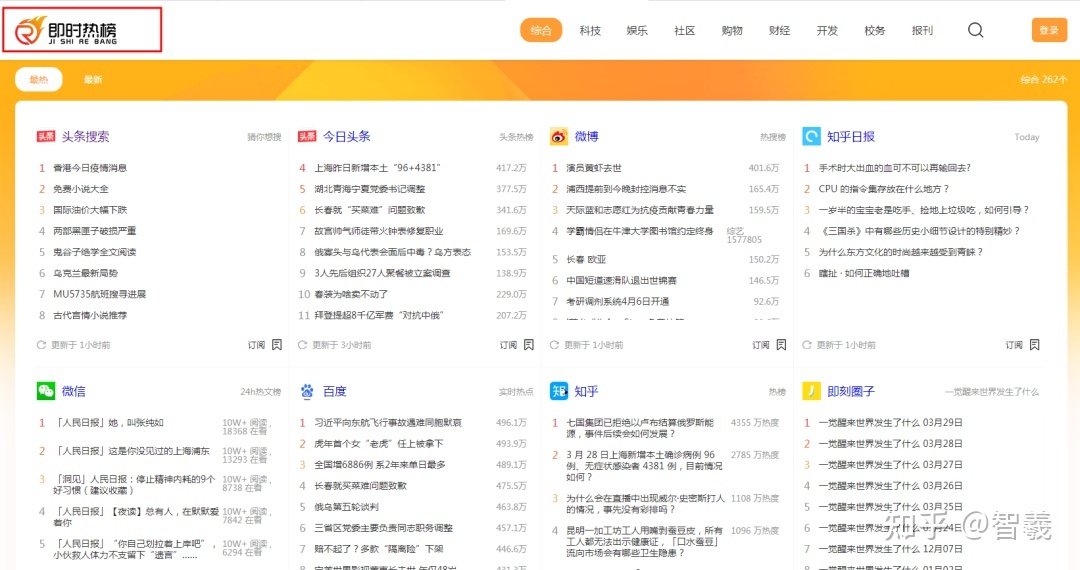Viewport: 1080px width, 570px height.
Task: Click refresh icon in 头条搜索 card
Action: 41,345
